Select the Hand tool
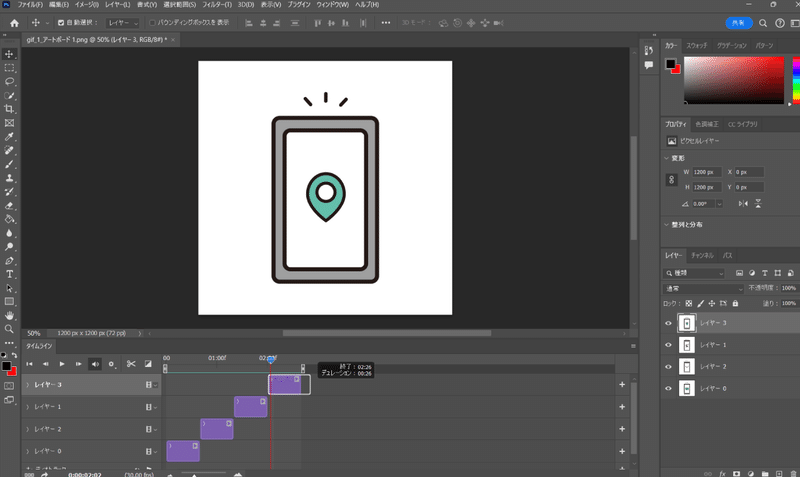Image resolution: width=800 pixels, height=477 pixels. 9,315
